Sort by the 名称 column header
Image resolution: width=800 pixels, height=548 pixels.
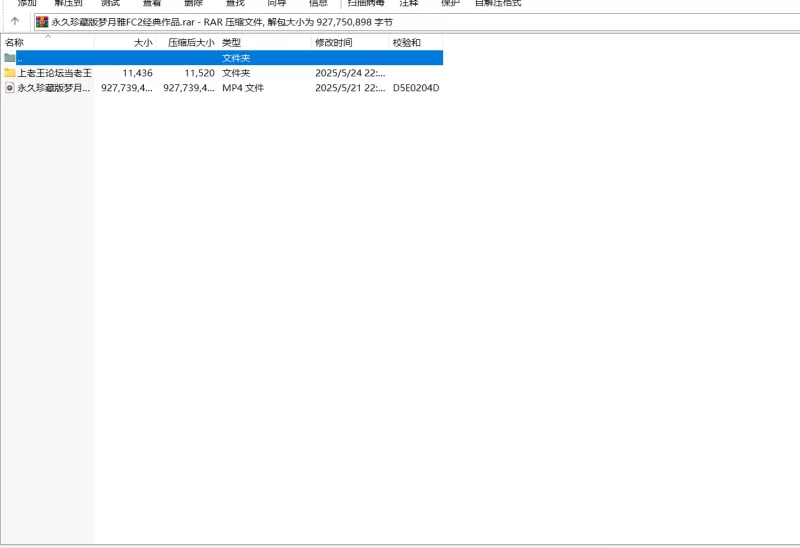47,42
